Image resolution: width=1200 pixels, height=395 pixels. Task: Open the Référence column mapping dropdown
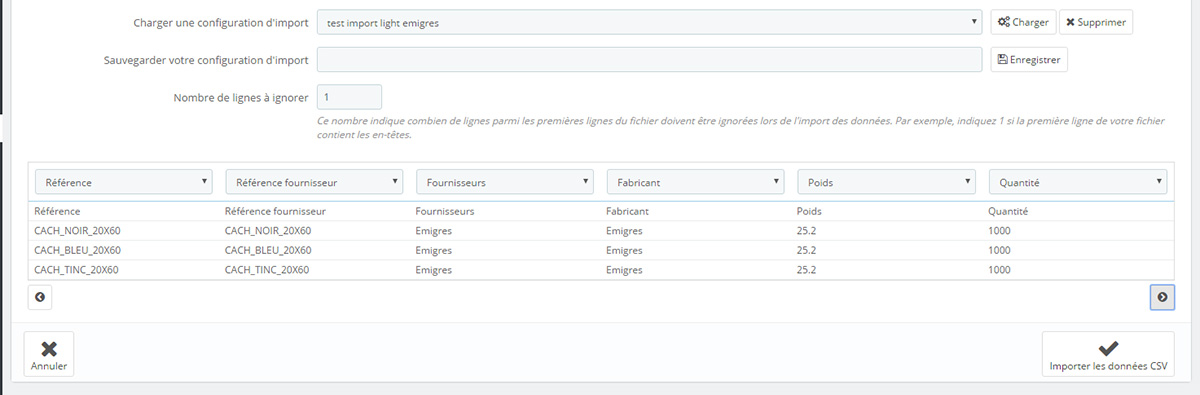tap(125, 182)
